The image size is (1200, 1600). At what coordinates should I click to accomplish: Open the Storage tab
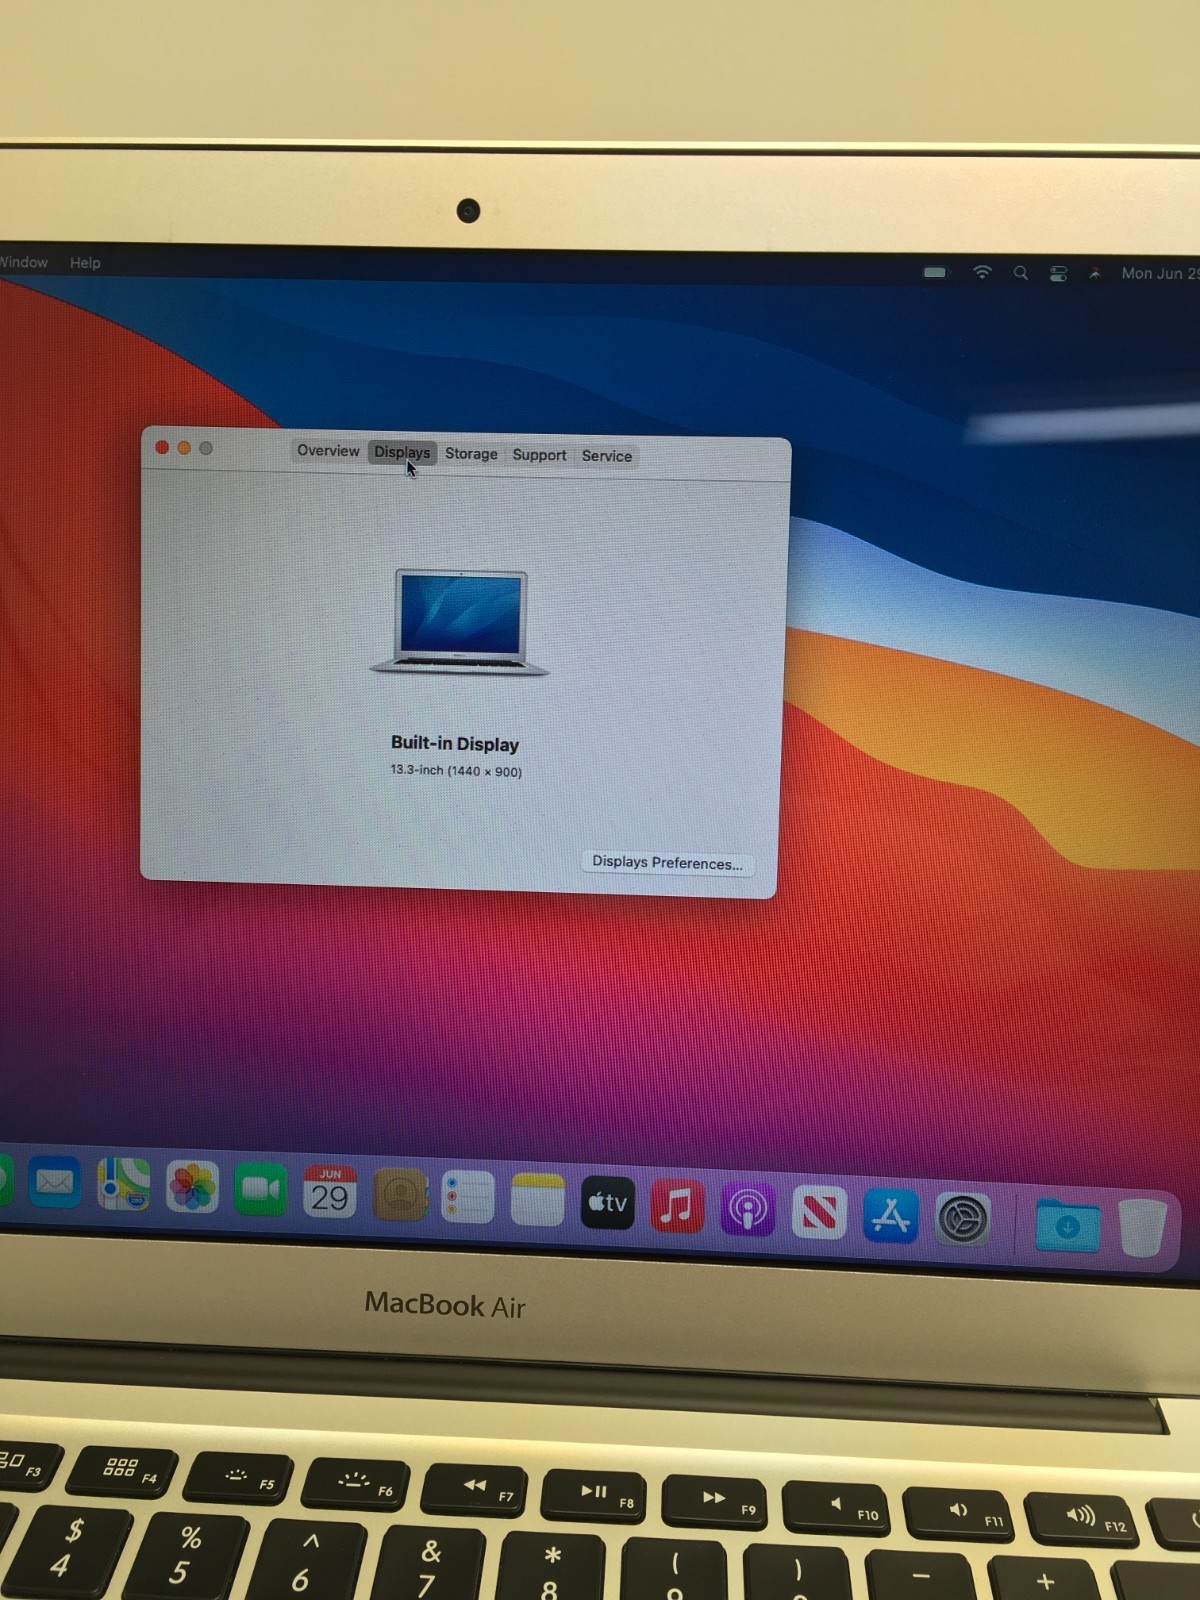(x=471, y=454)
